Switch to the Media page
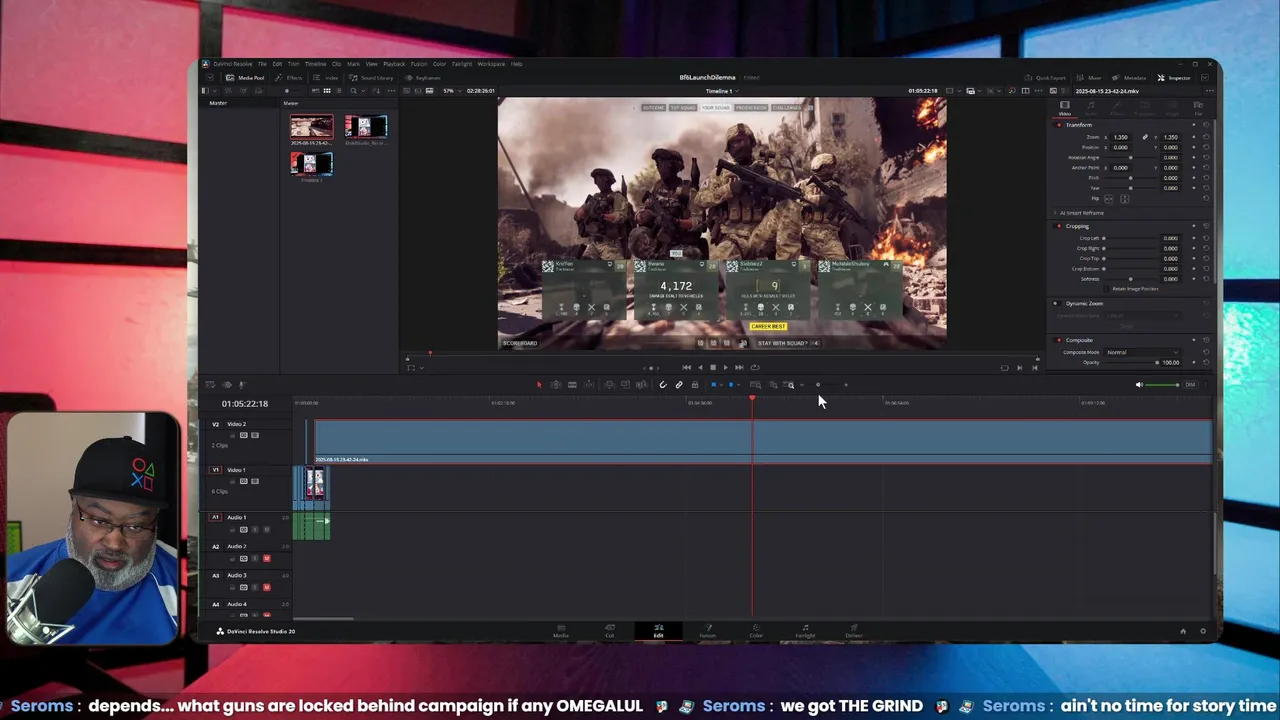1280x720 pixels. point(561,631)
